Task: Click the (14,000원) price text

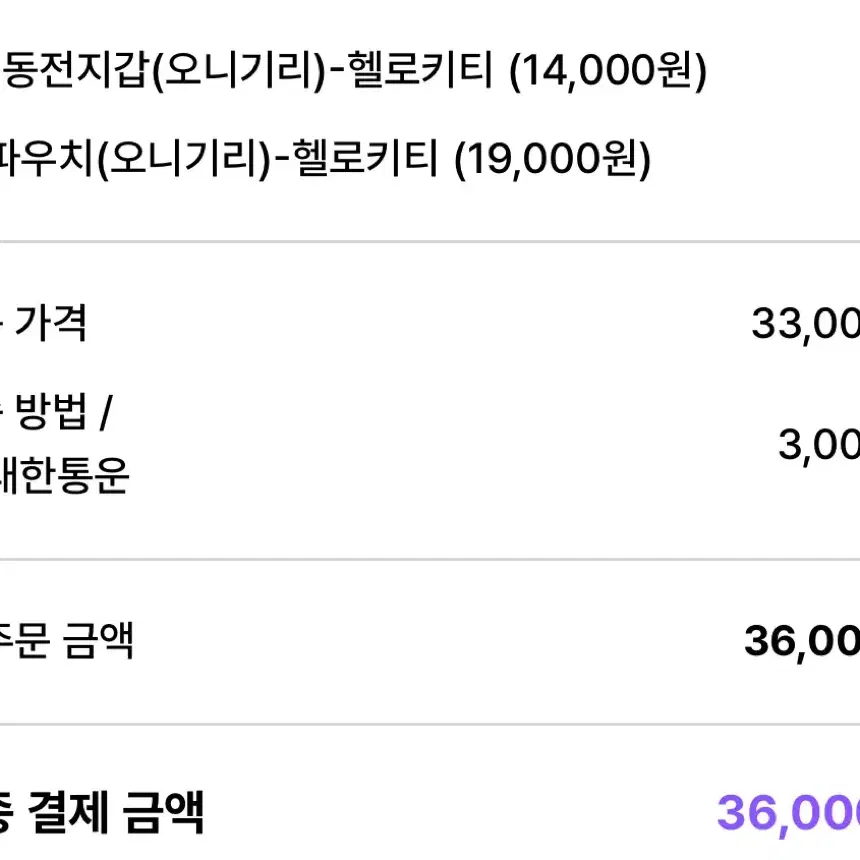Action: point(608,71)
